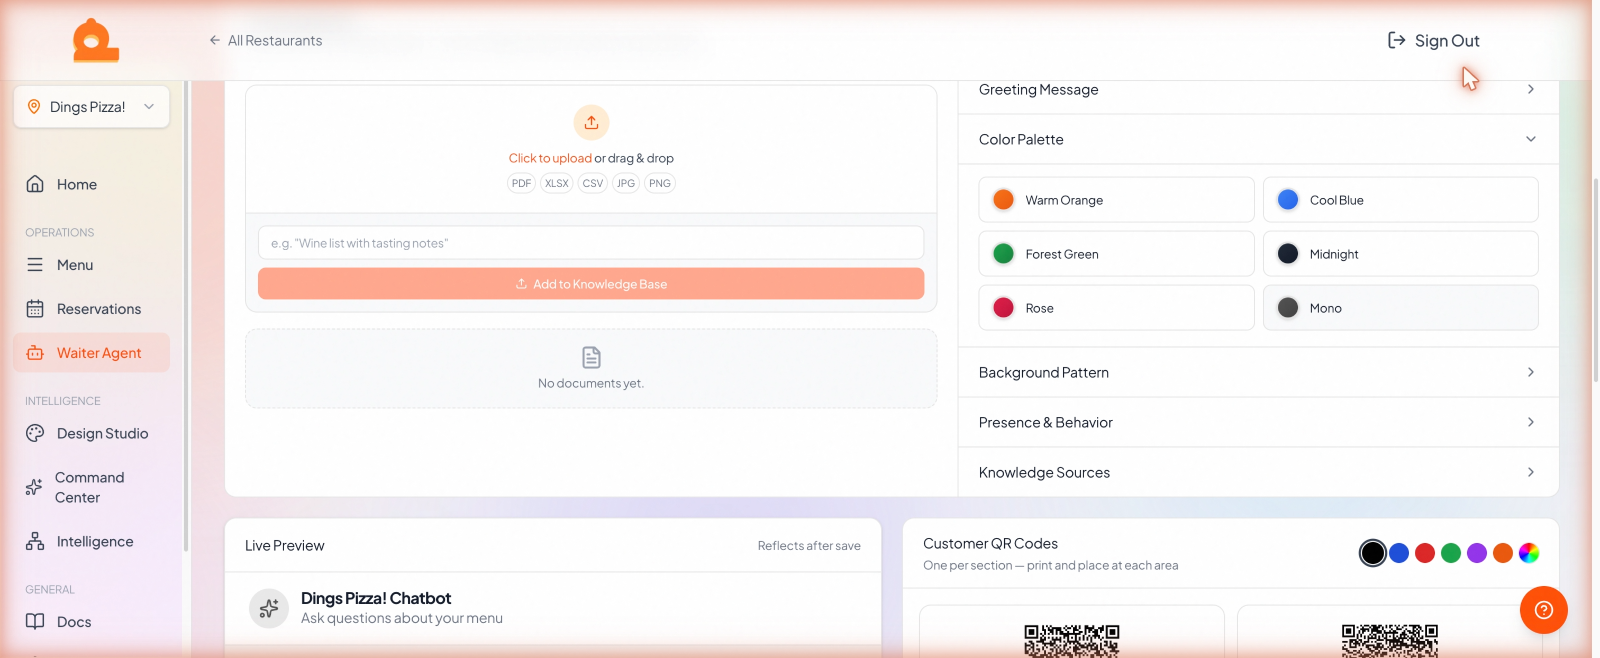The height and width of the screenshot is (658, 1600).
Task: Click the Intelligence network icon
Action: pos(35,541)
